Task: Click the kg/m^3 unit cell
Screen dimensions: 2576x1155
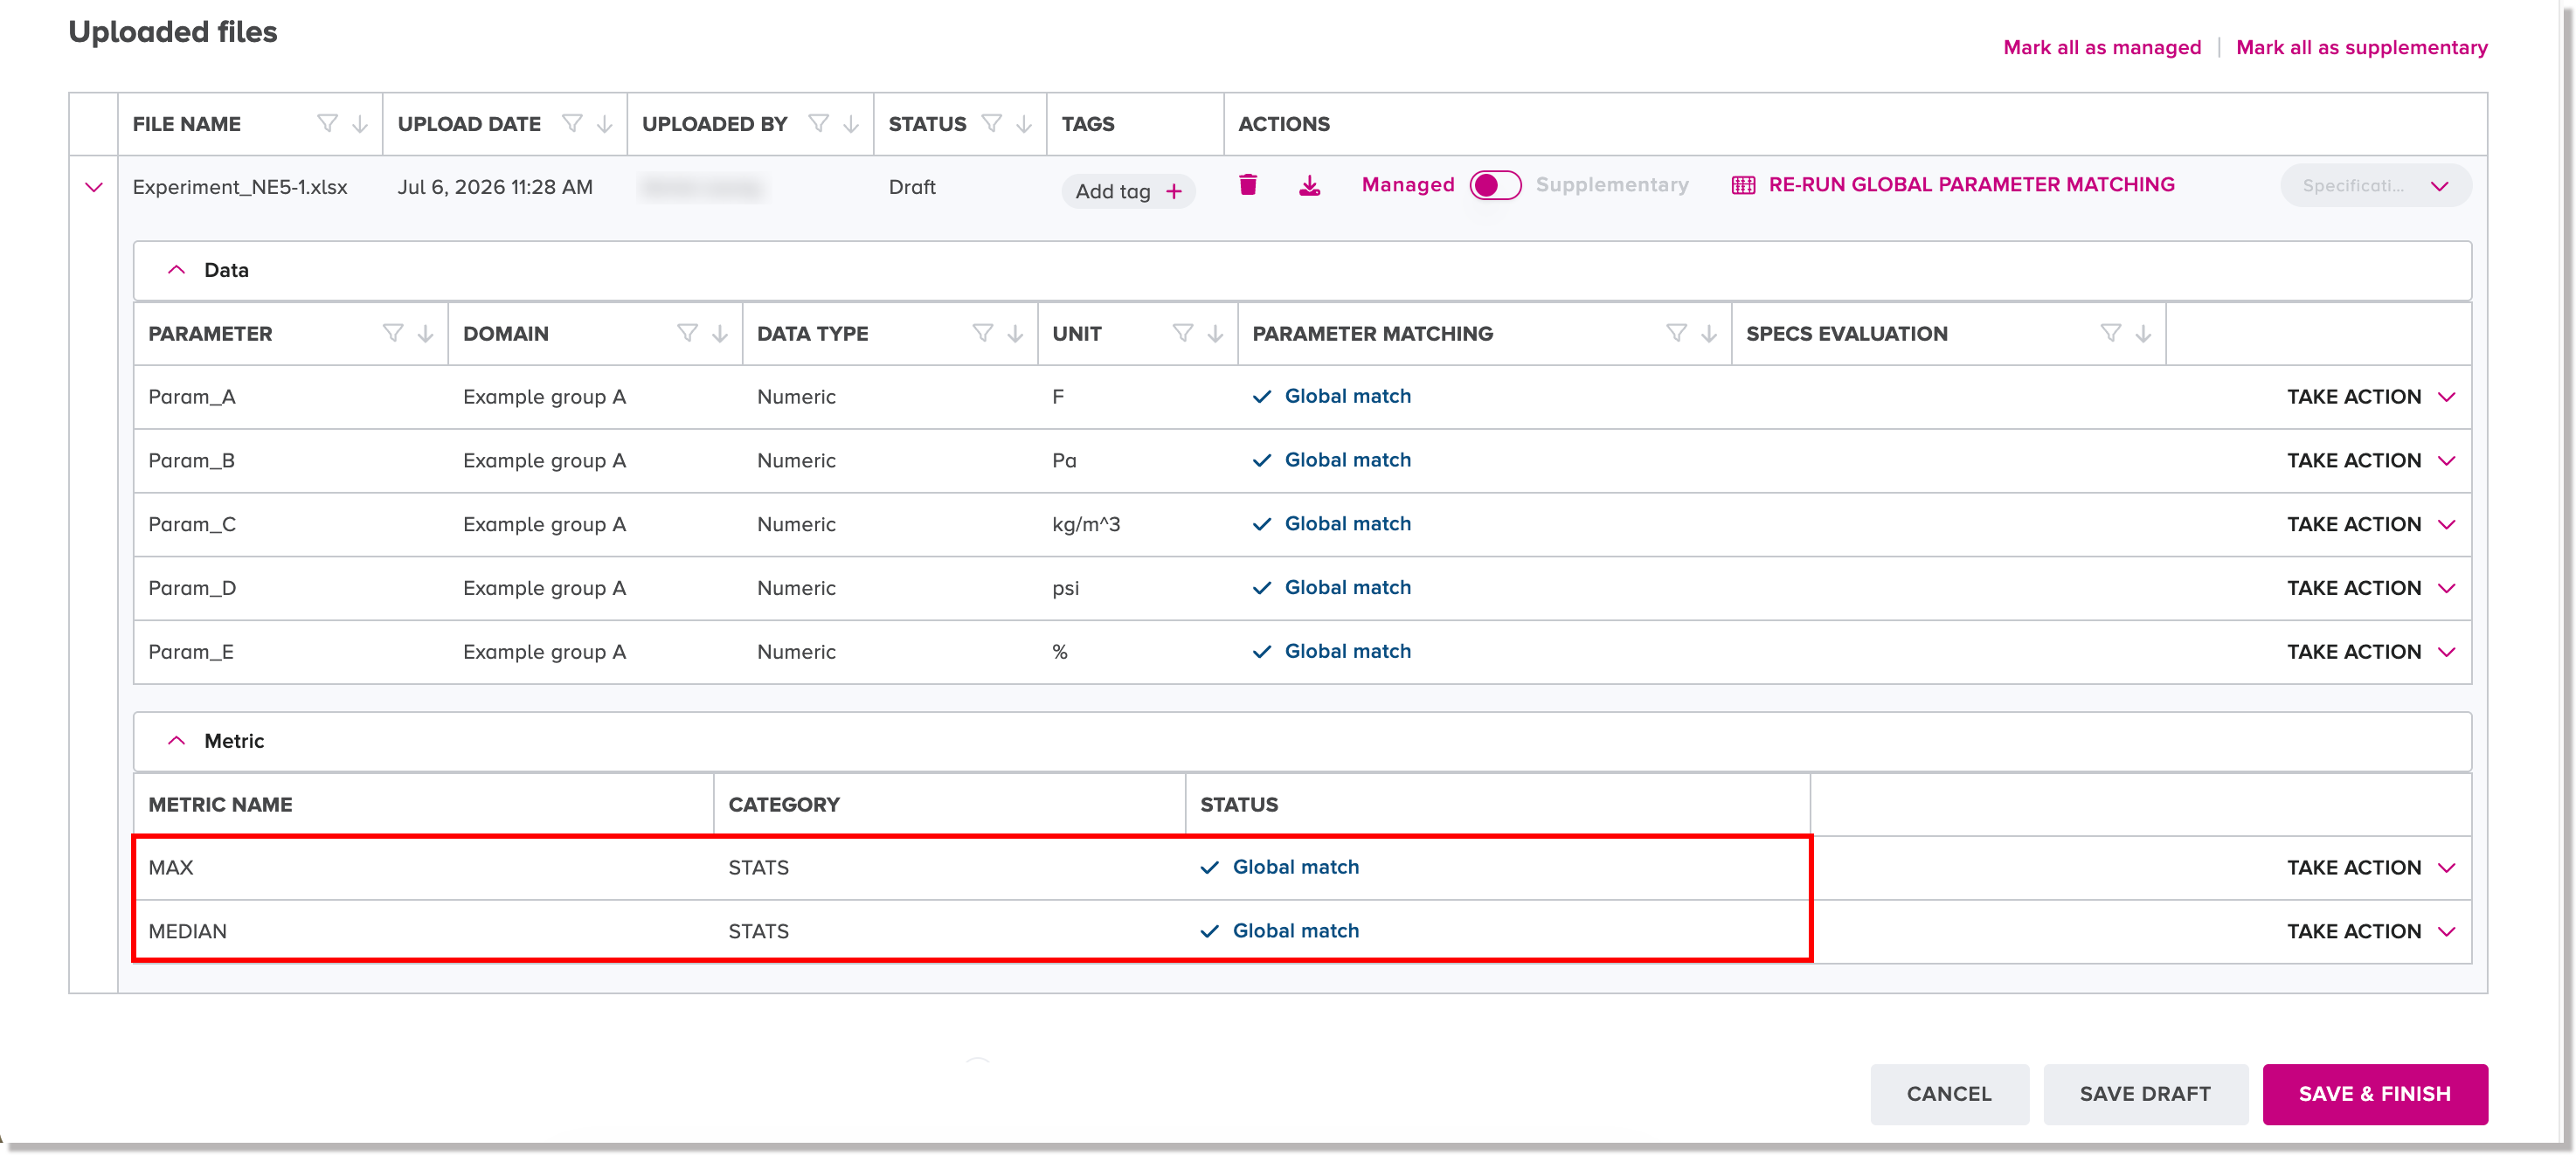Action: click(x=1086, y=525)
